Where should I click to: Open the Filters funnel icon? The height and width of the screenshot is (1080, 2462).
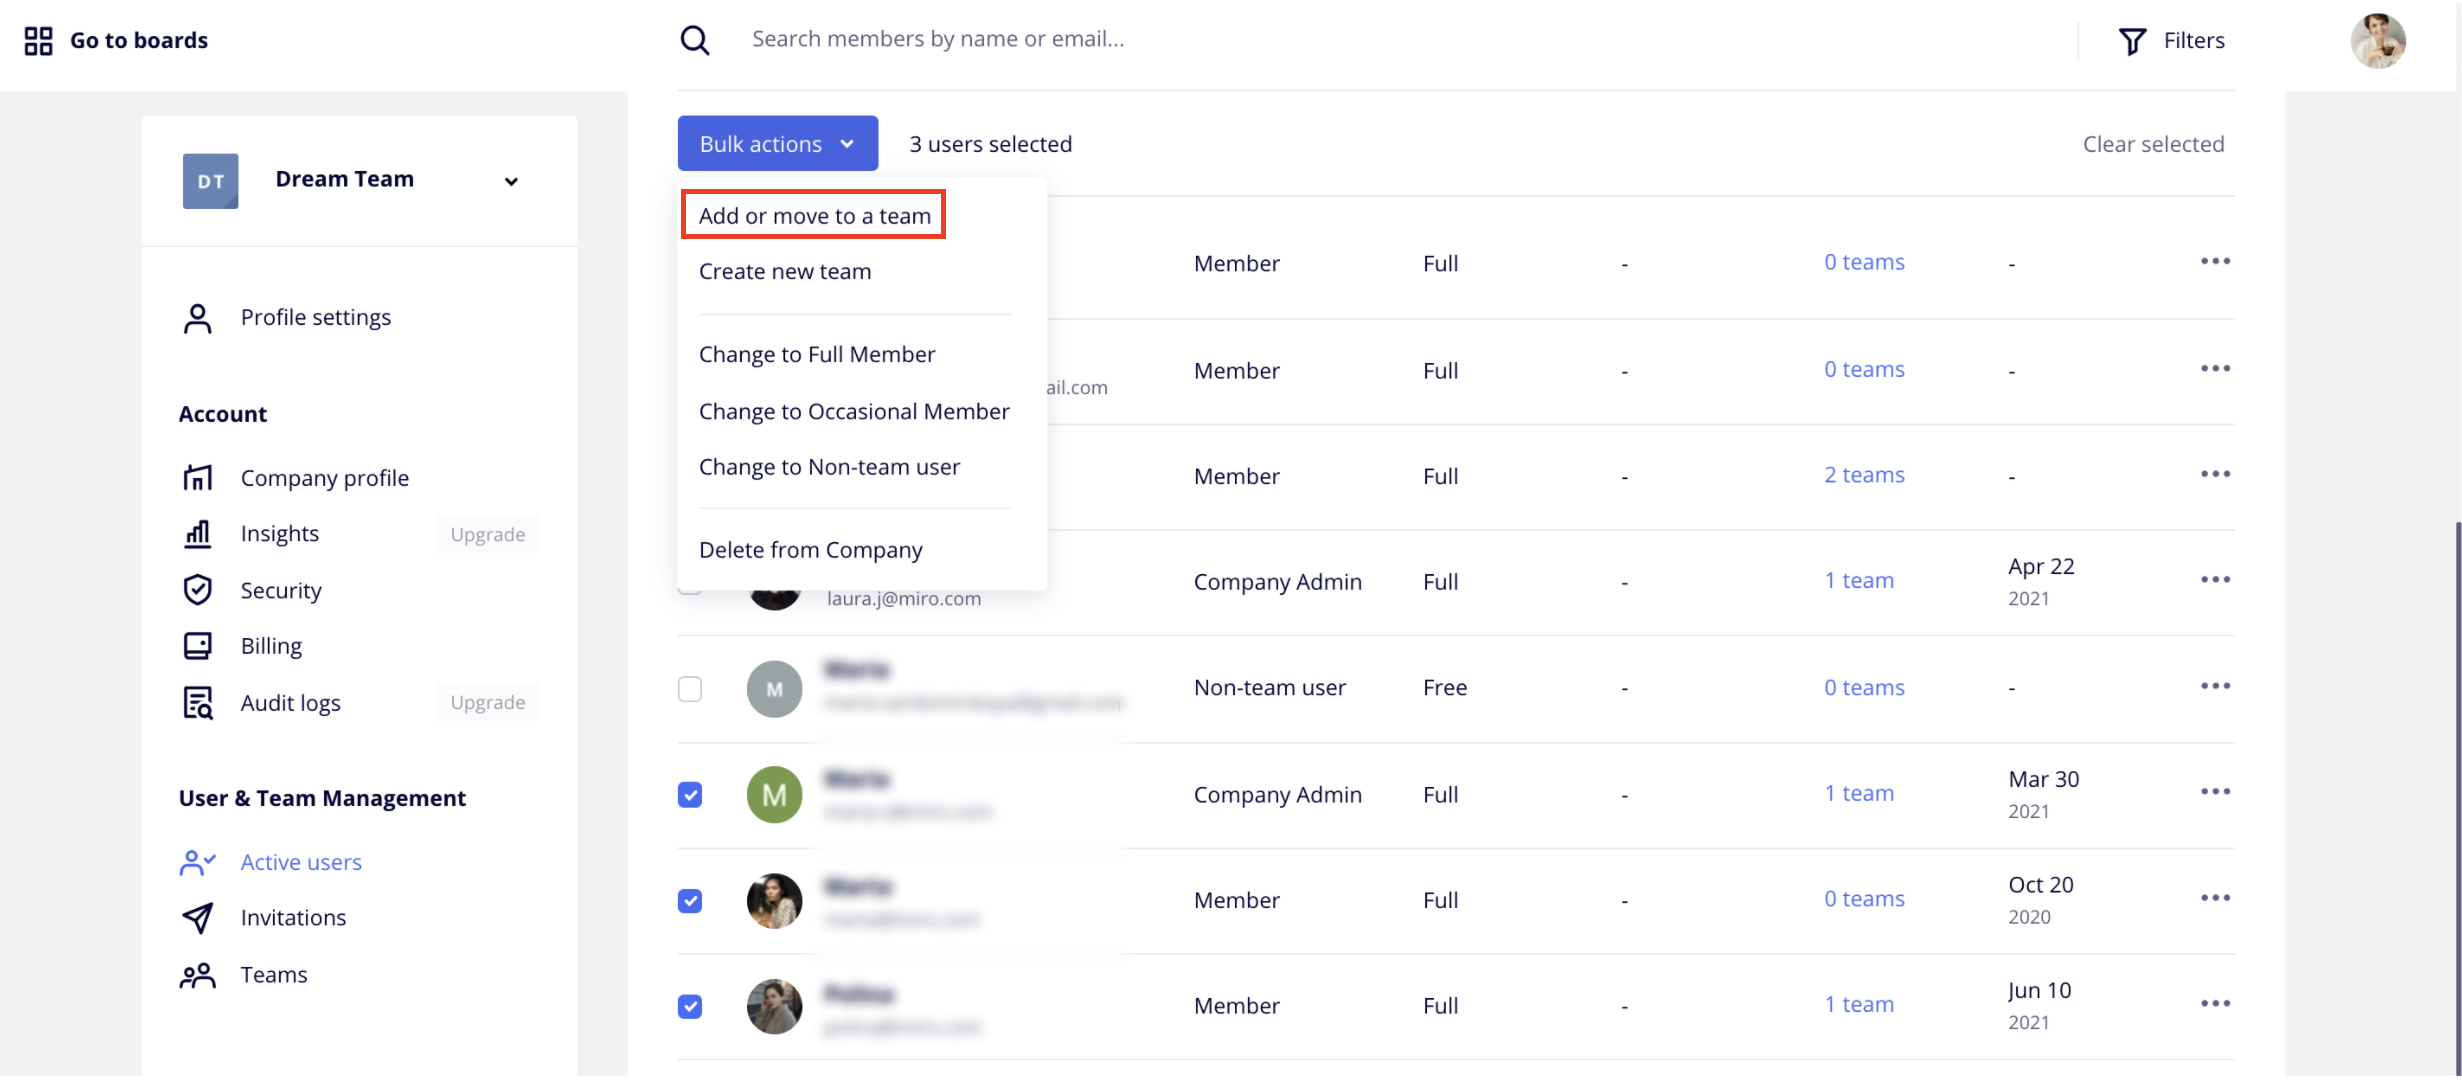click(2131, 41)
